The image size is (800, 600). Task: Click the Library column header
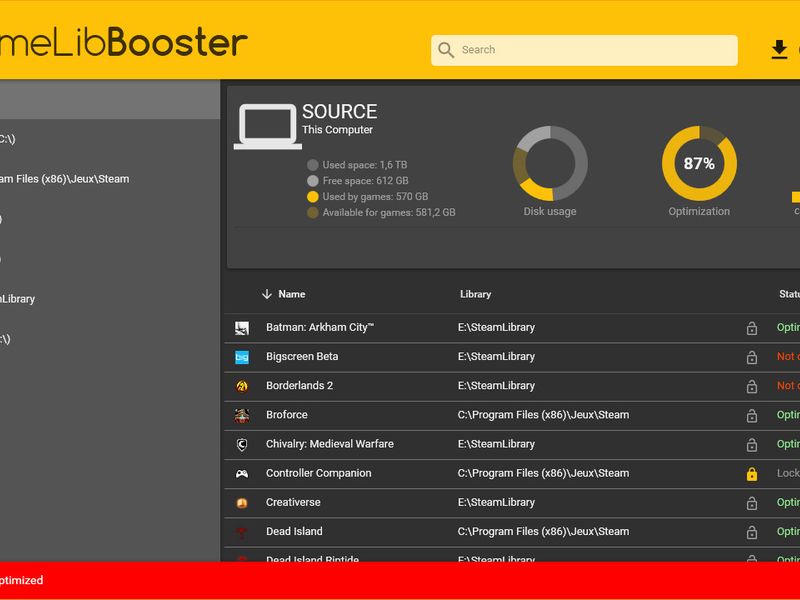(476, 294)
